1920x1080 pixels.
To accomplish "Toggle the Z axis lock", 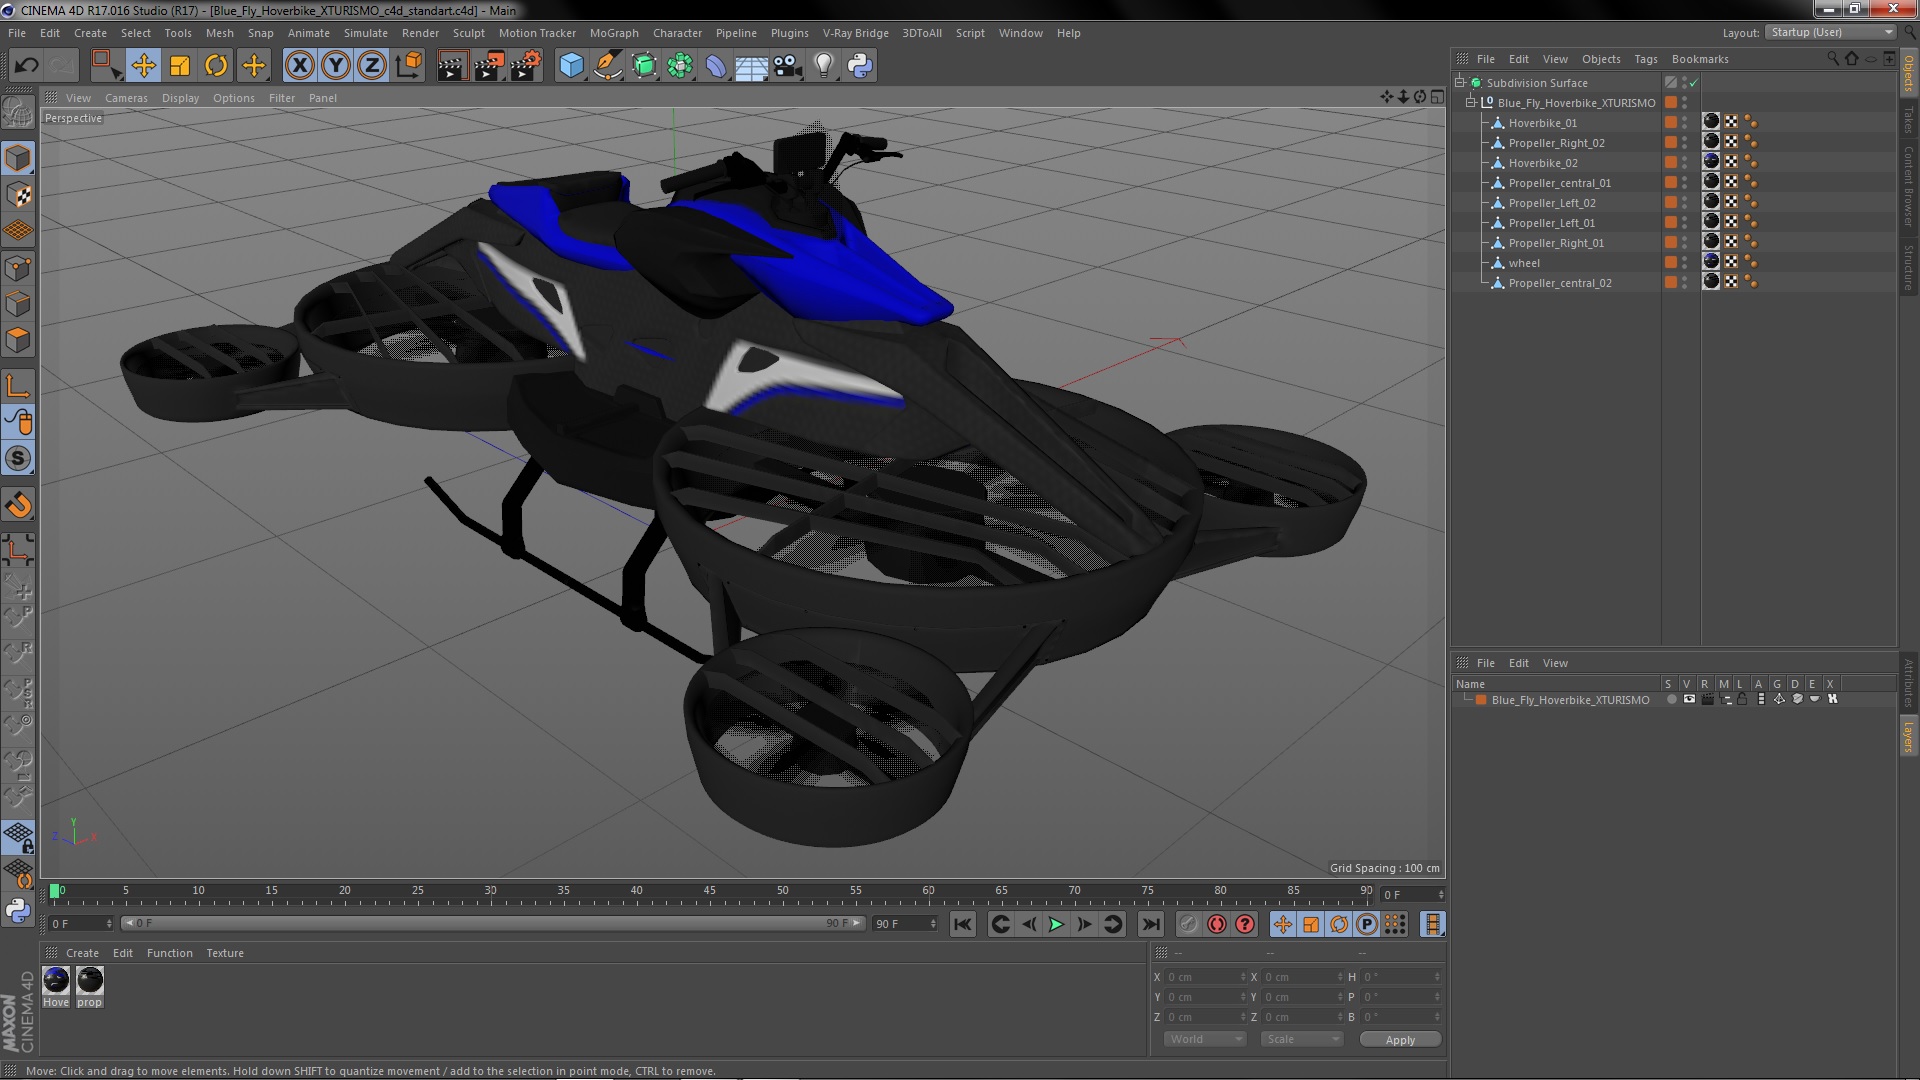I will (372, 66).
